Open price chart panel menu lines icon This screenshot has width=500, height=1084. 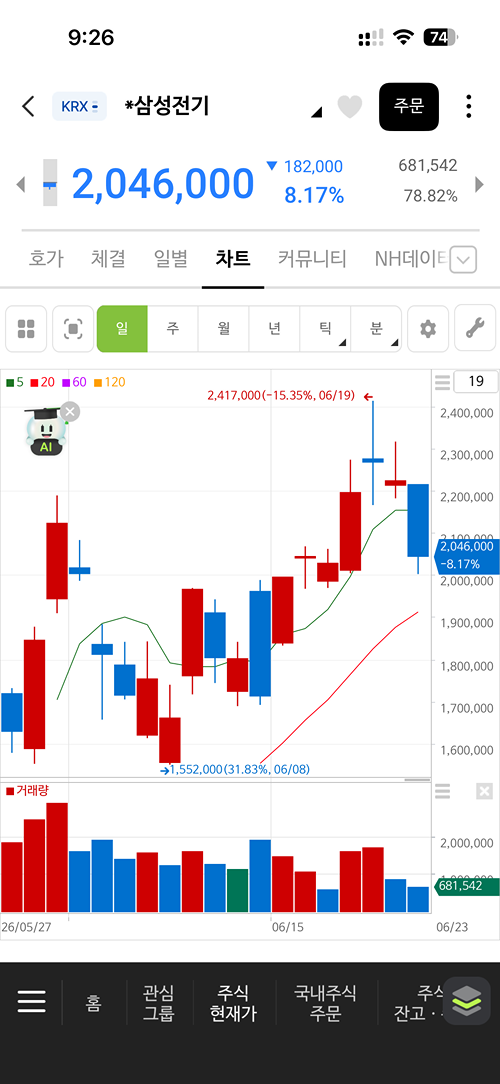[x=443, y=382]
